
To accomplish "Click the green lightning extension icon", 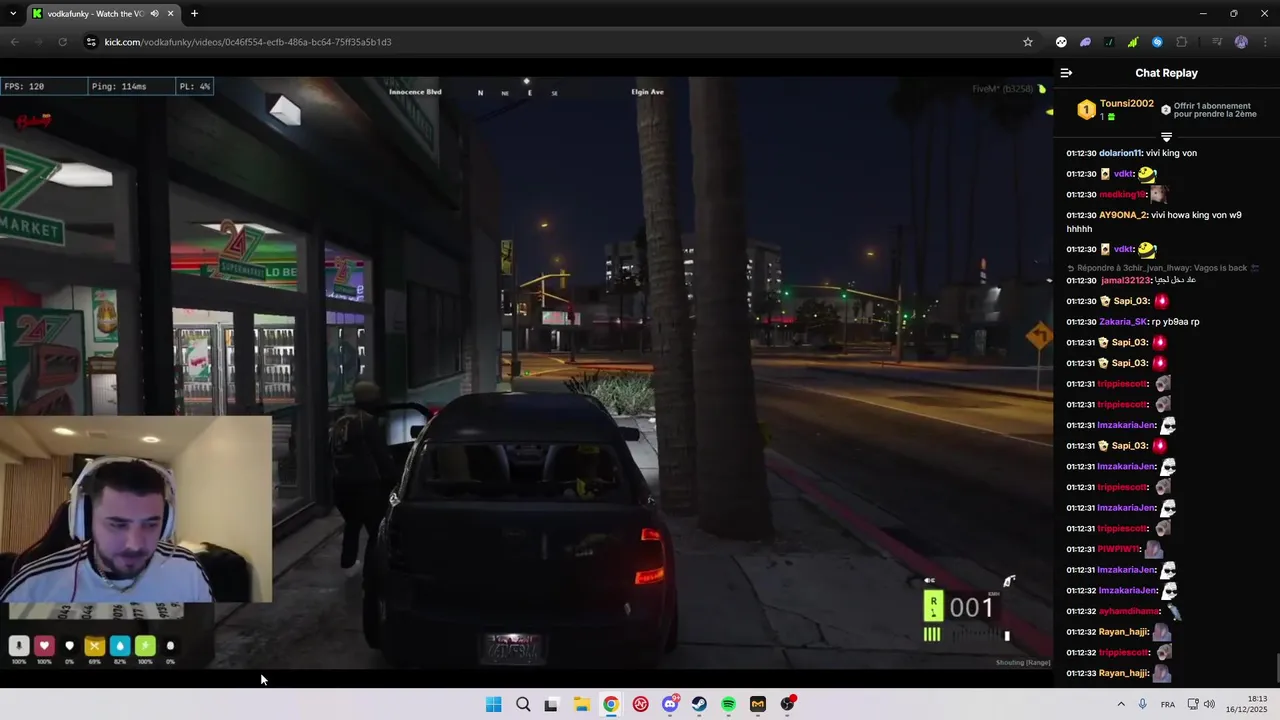I will (1133, 42).
